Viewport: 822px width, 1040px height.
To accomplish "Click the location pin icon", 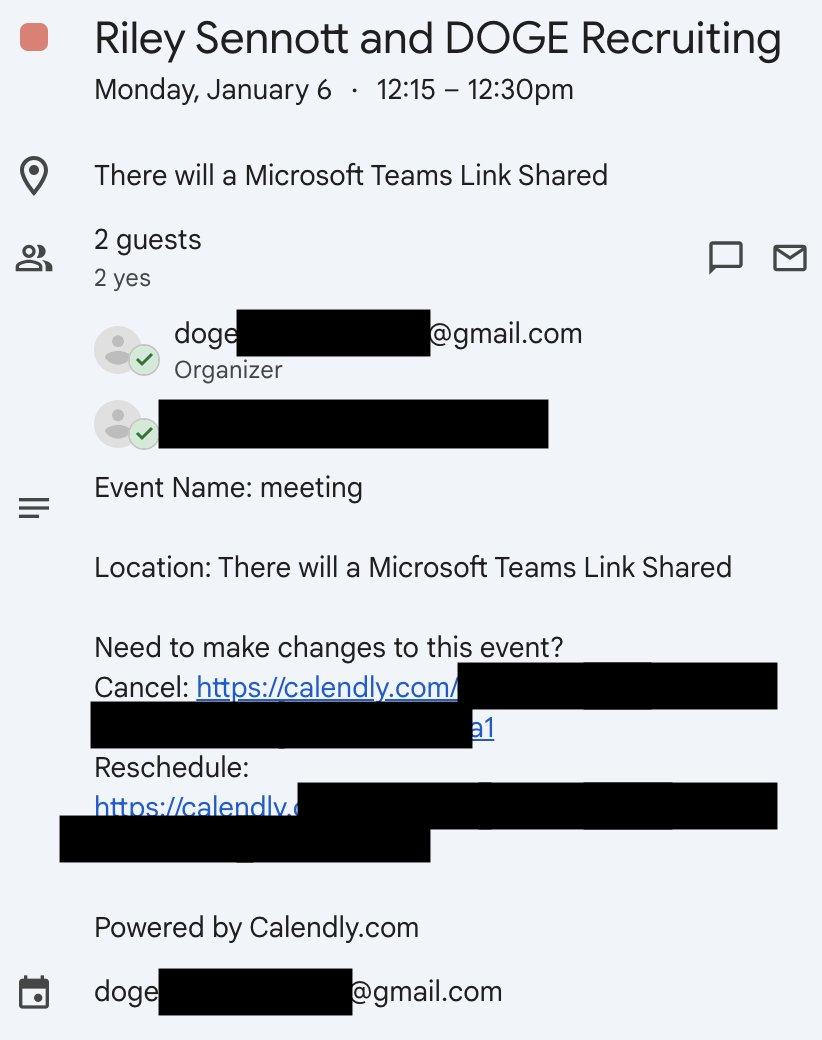I will 34,176.
